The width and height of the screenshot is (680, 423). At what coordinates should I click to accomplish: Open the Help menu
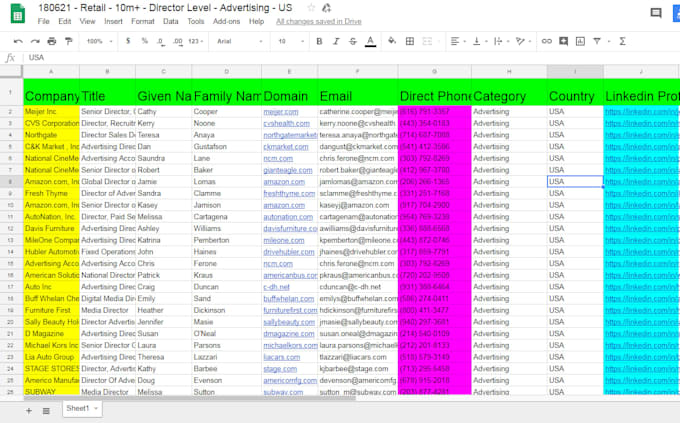click(256, 21)
